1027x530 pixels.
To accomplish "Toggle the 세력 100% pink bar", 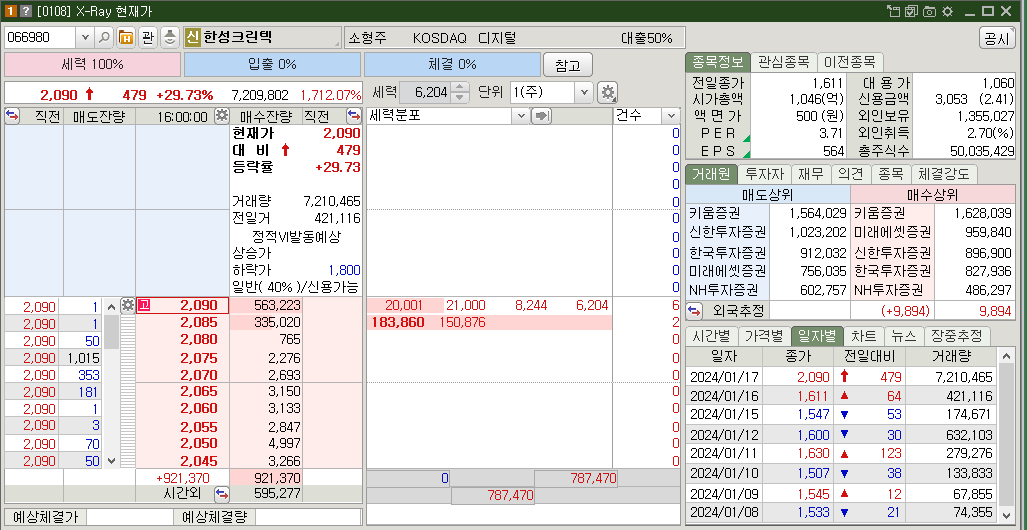I will [92, 65].
